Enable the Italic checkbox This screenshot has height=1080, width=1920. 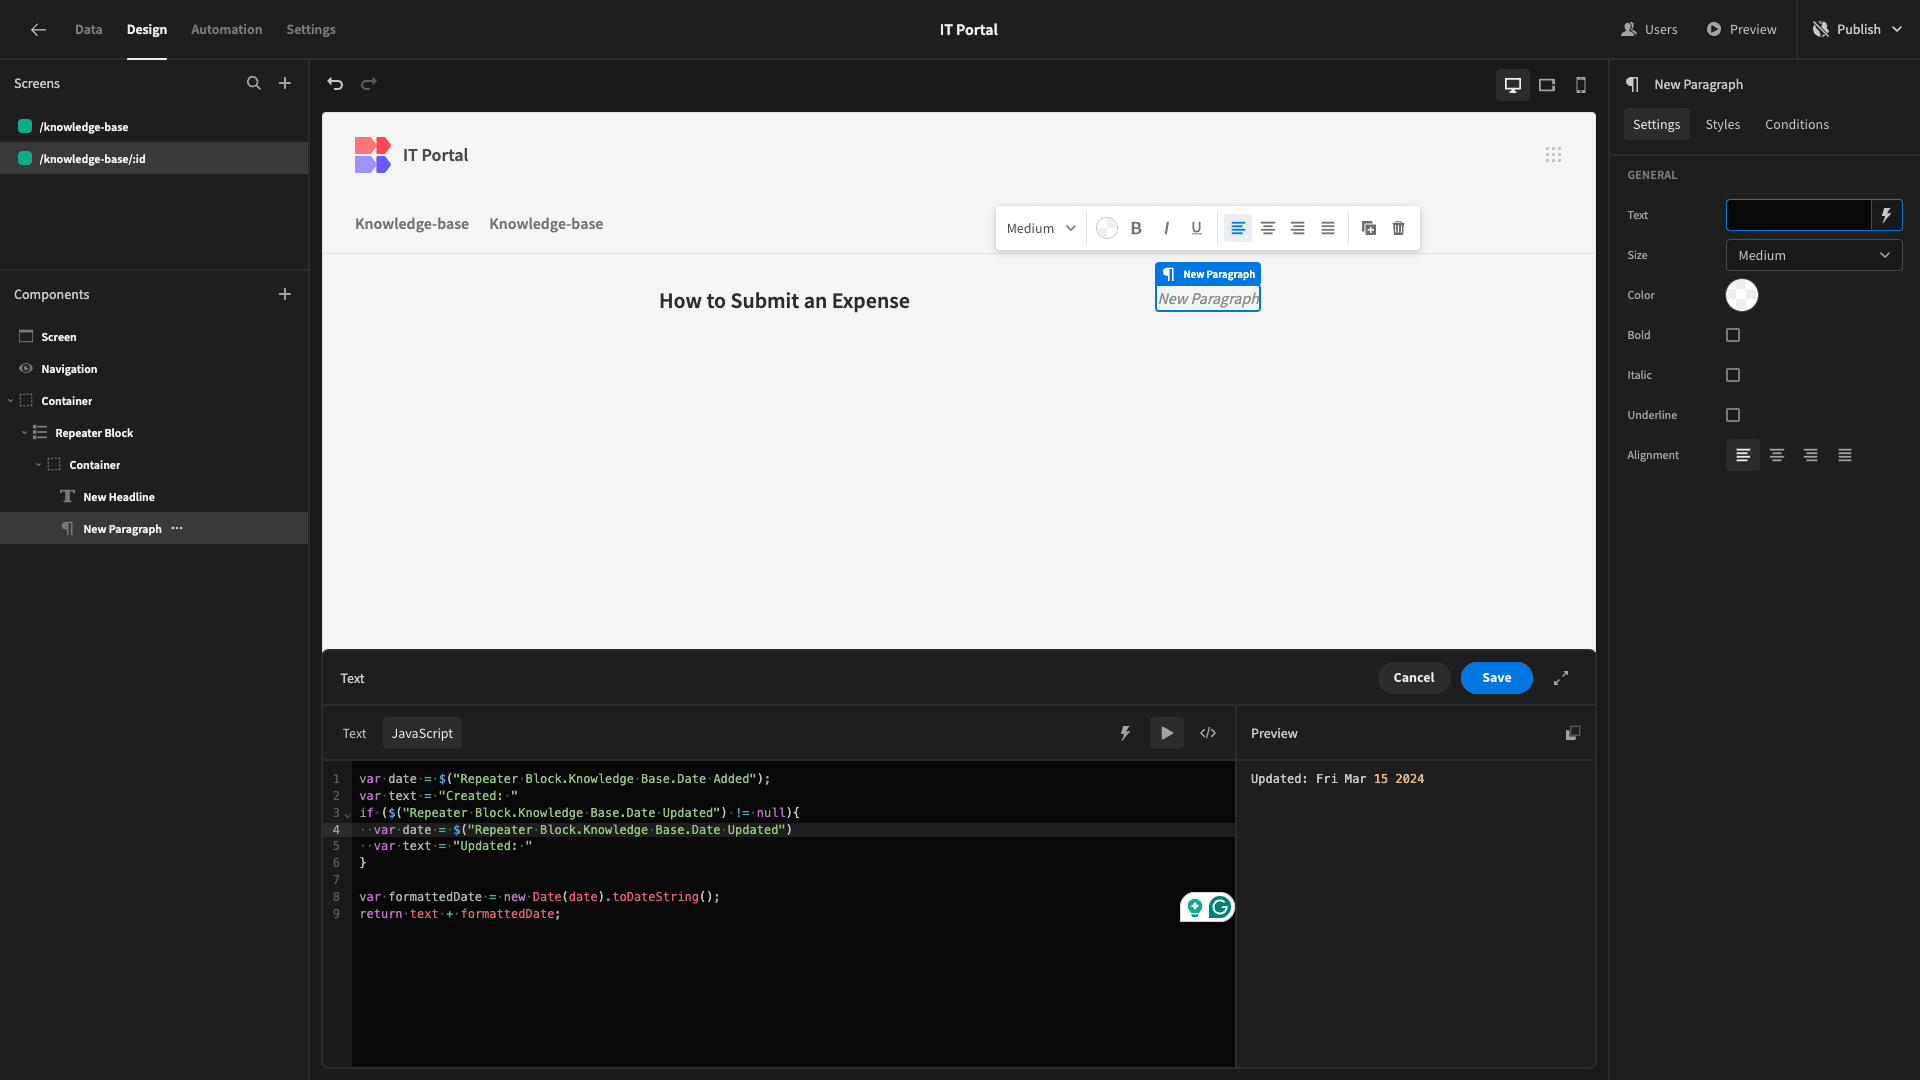point(1733,375)
